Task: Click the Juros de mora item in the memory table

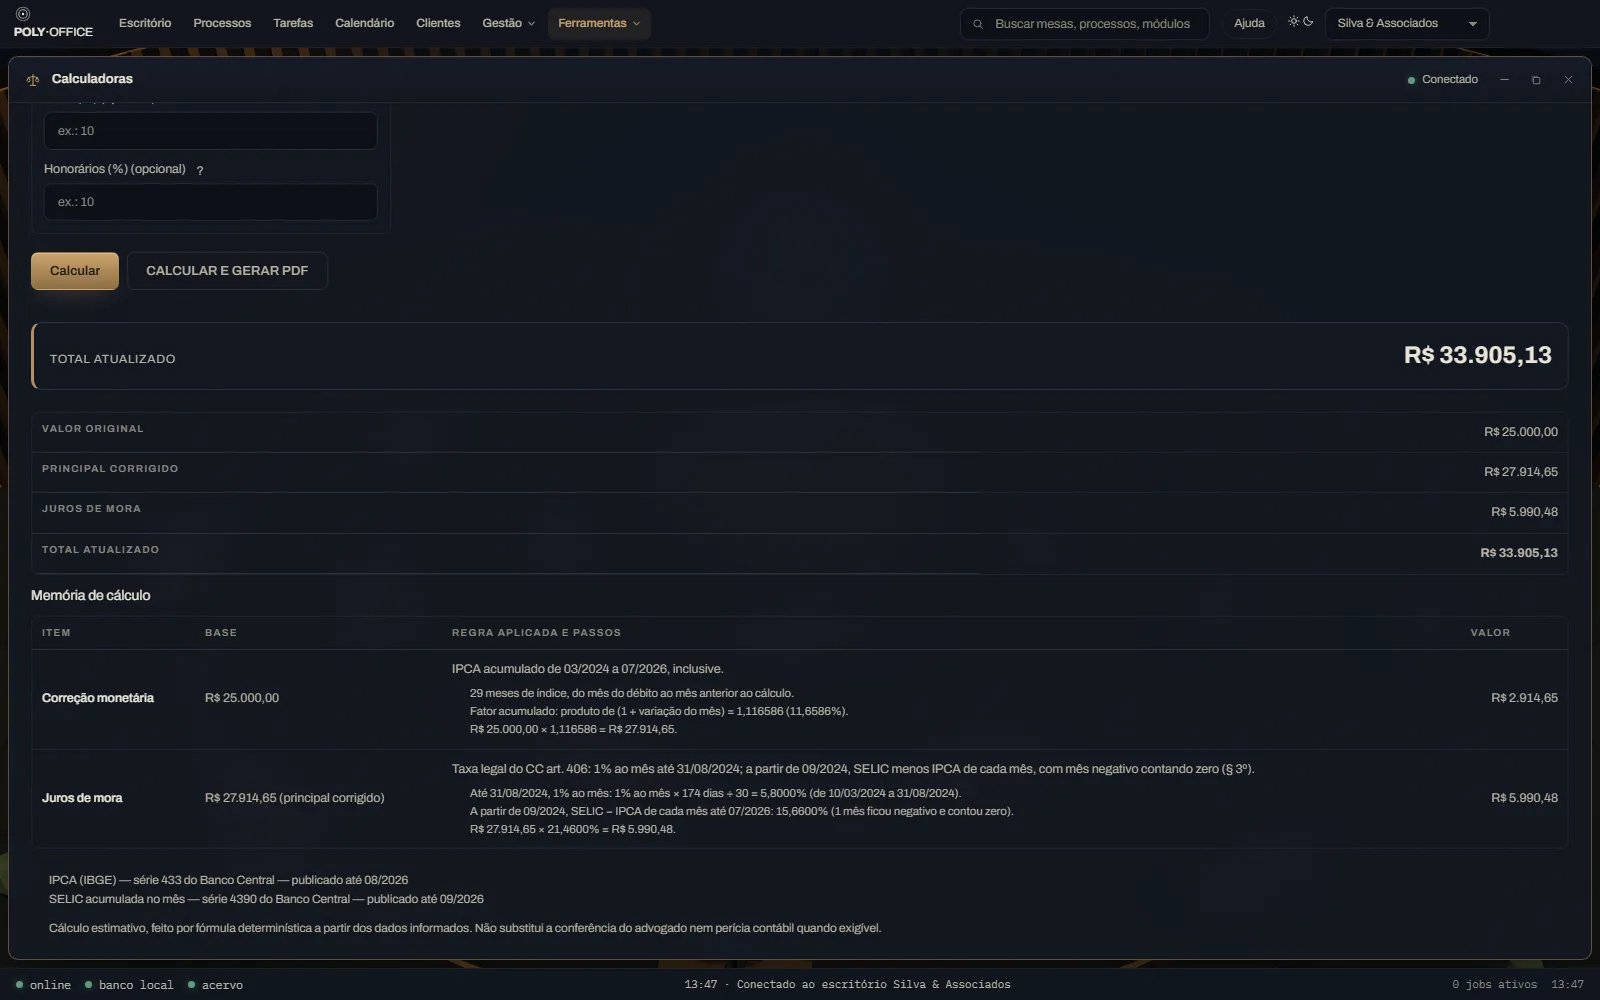Action: click(x=82, y=798)
